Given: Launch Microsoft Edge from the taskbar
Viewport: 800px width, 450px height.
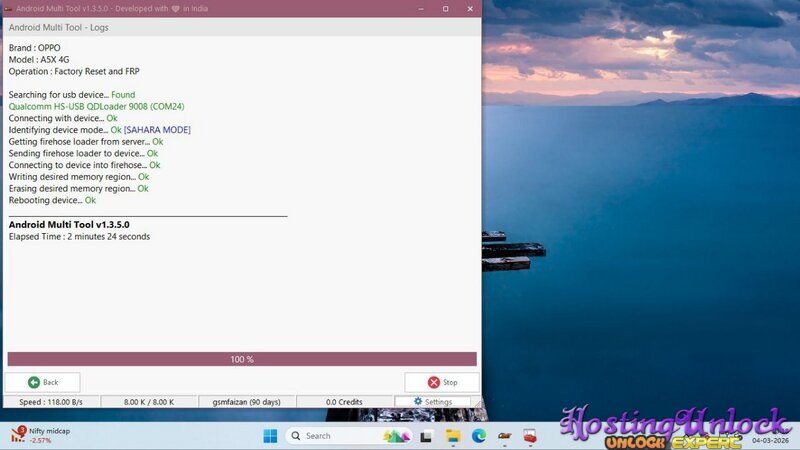Looking at the screenshot, I should tap(479, 436).
